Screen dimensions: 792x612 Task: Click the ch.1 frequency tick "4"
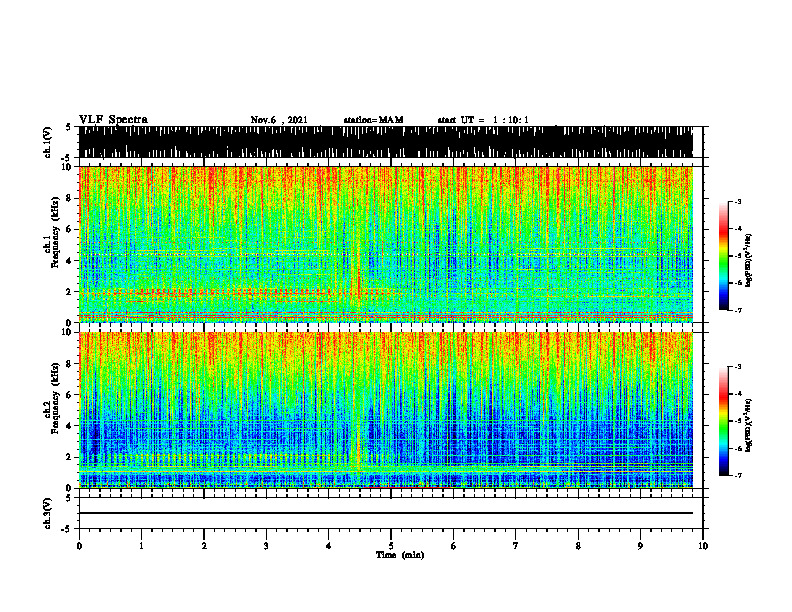(71, 261)
